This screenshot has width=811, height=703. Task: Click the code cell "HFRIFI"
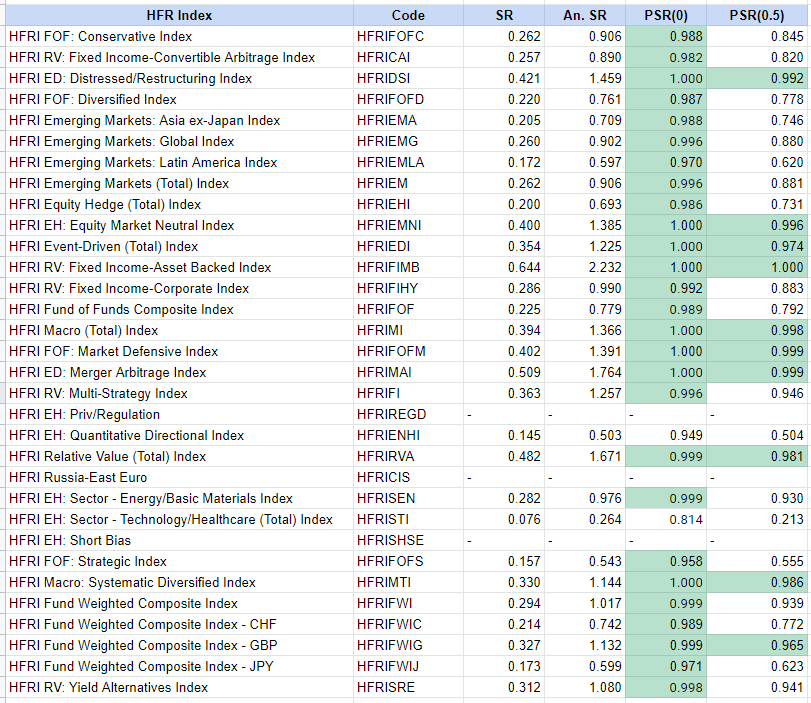coord(408,394)
